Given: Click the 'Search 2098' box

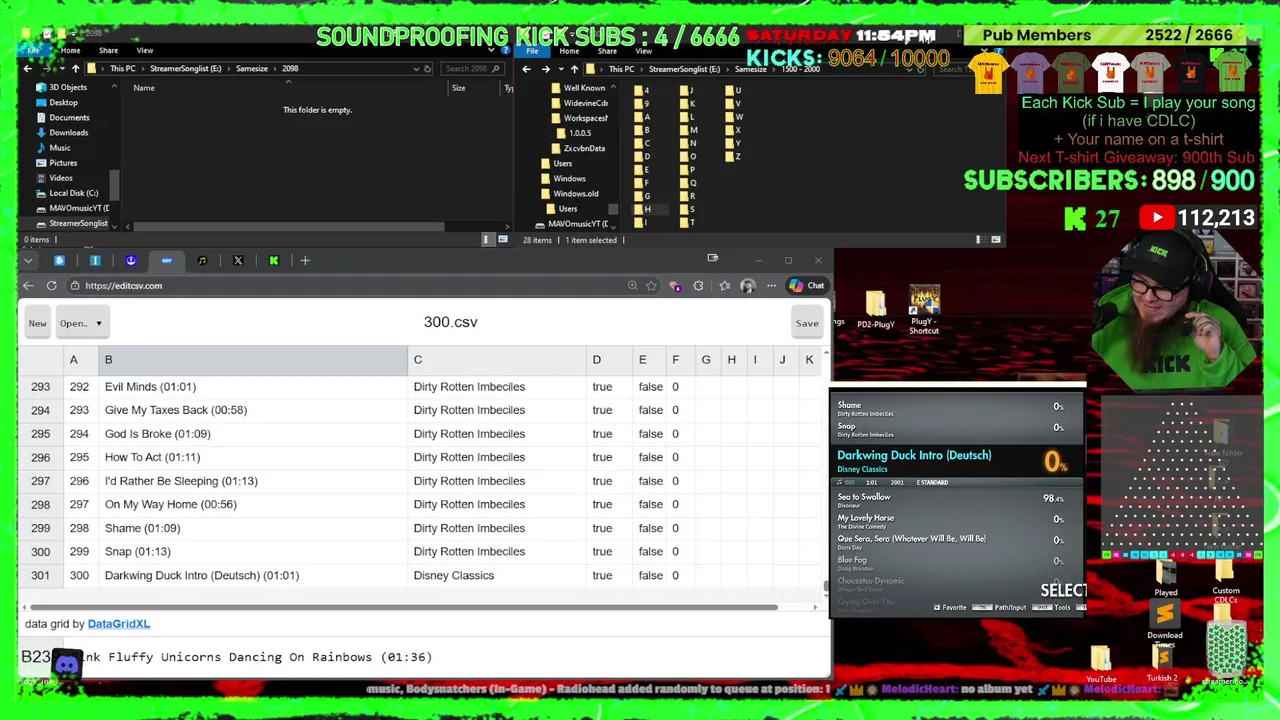Looking at the screenshot, I should [473, 69].
